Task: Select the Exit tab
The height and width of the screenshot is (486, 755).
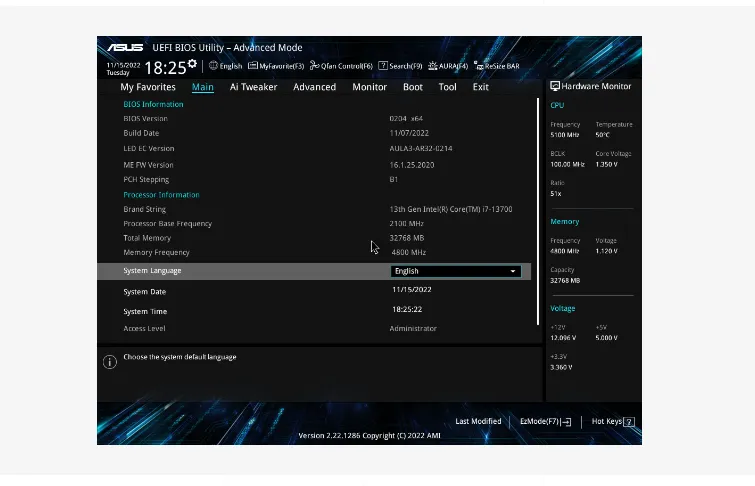Action: [481, 87]
